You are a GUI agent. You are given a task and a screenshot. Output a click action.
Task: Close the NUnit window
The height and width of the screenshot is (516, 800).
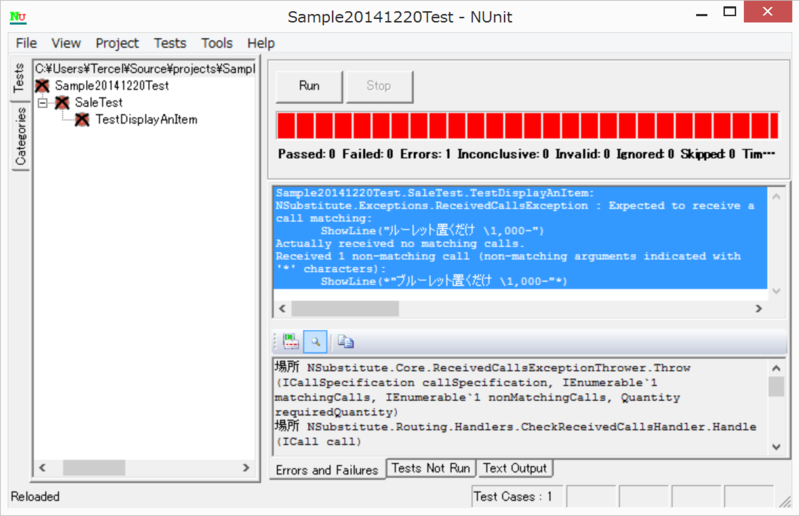pyautogui.click(x=767, y=12)
